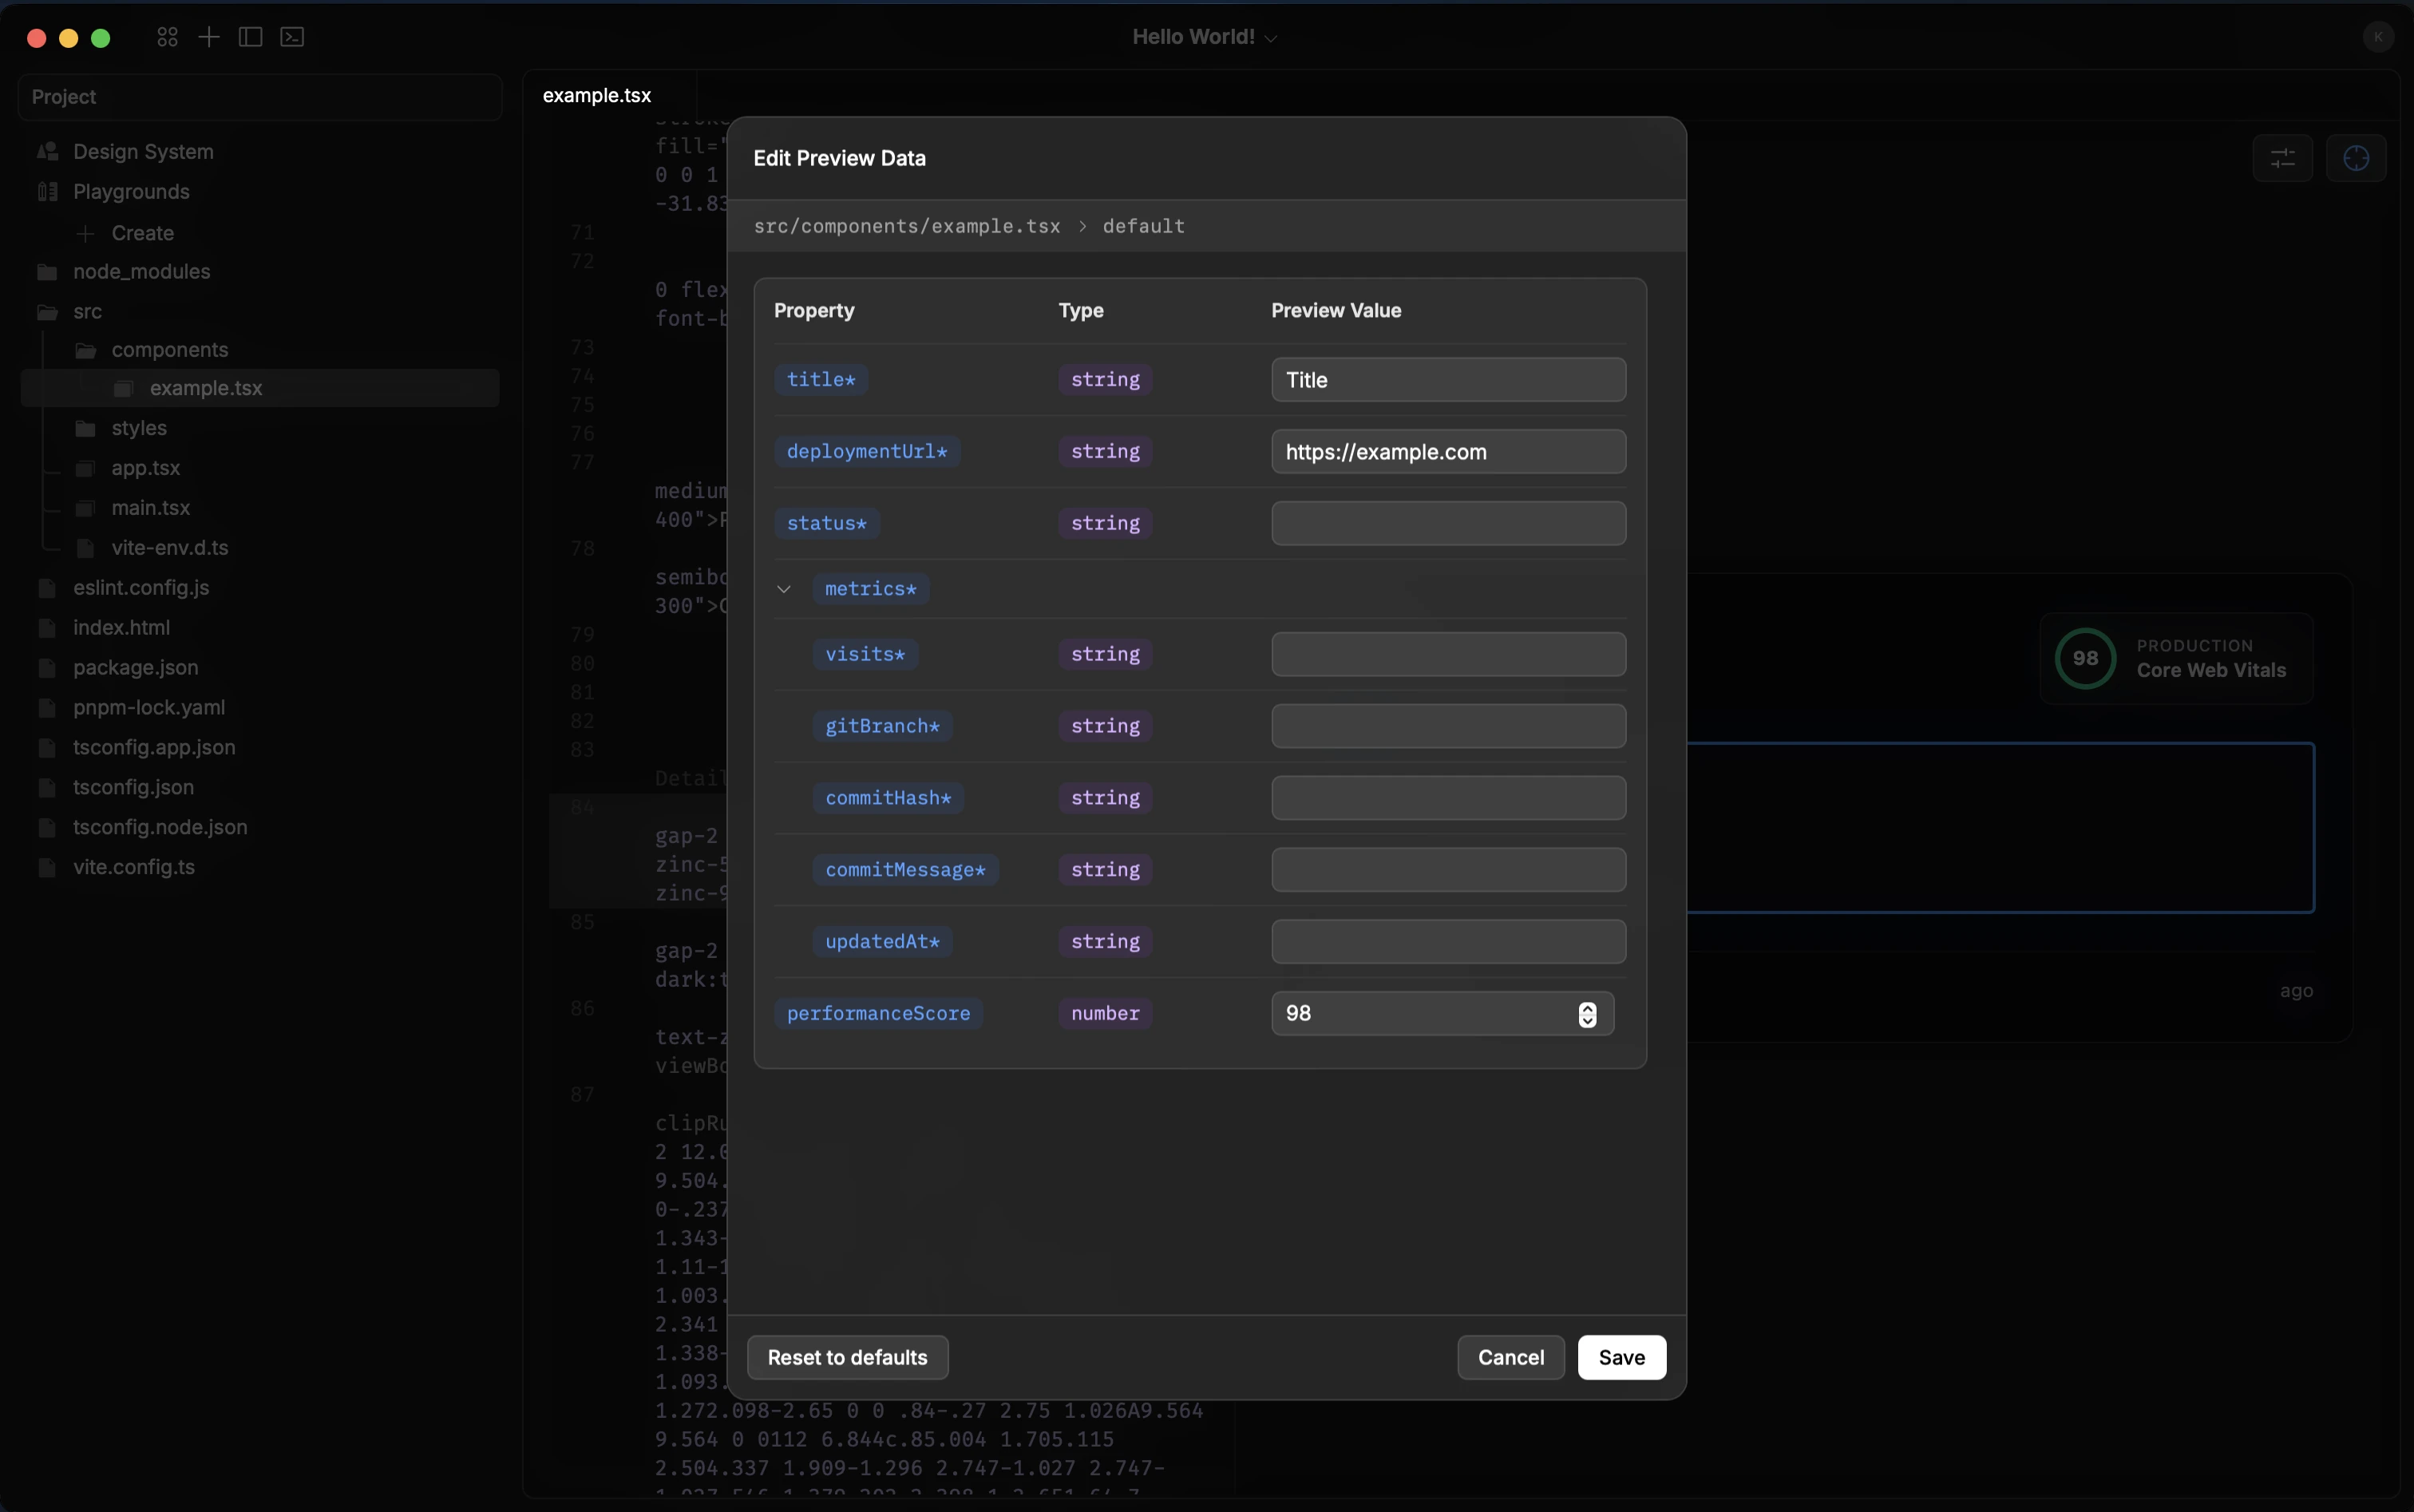The width and height of the screenshot is (2414, 1512).
Task: Click the gitBranch preview value field
Action: click(x=1448, y=726)
